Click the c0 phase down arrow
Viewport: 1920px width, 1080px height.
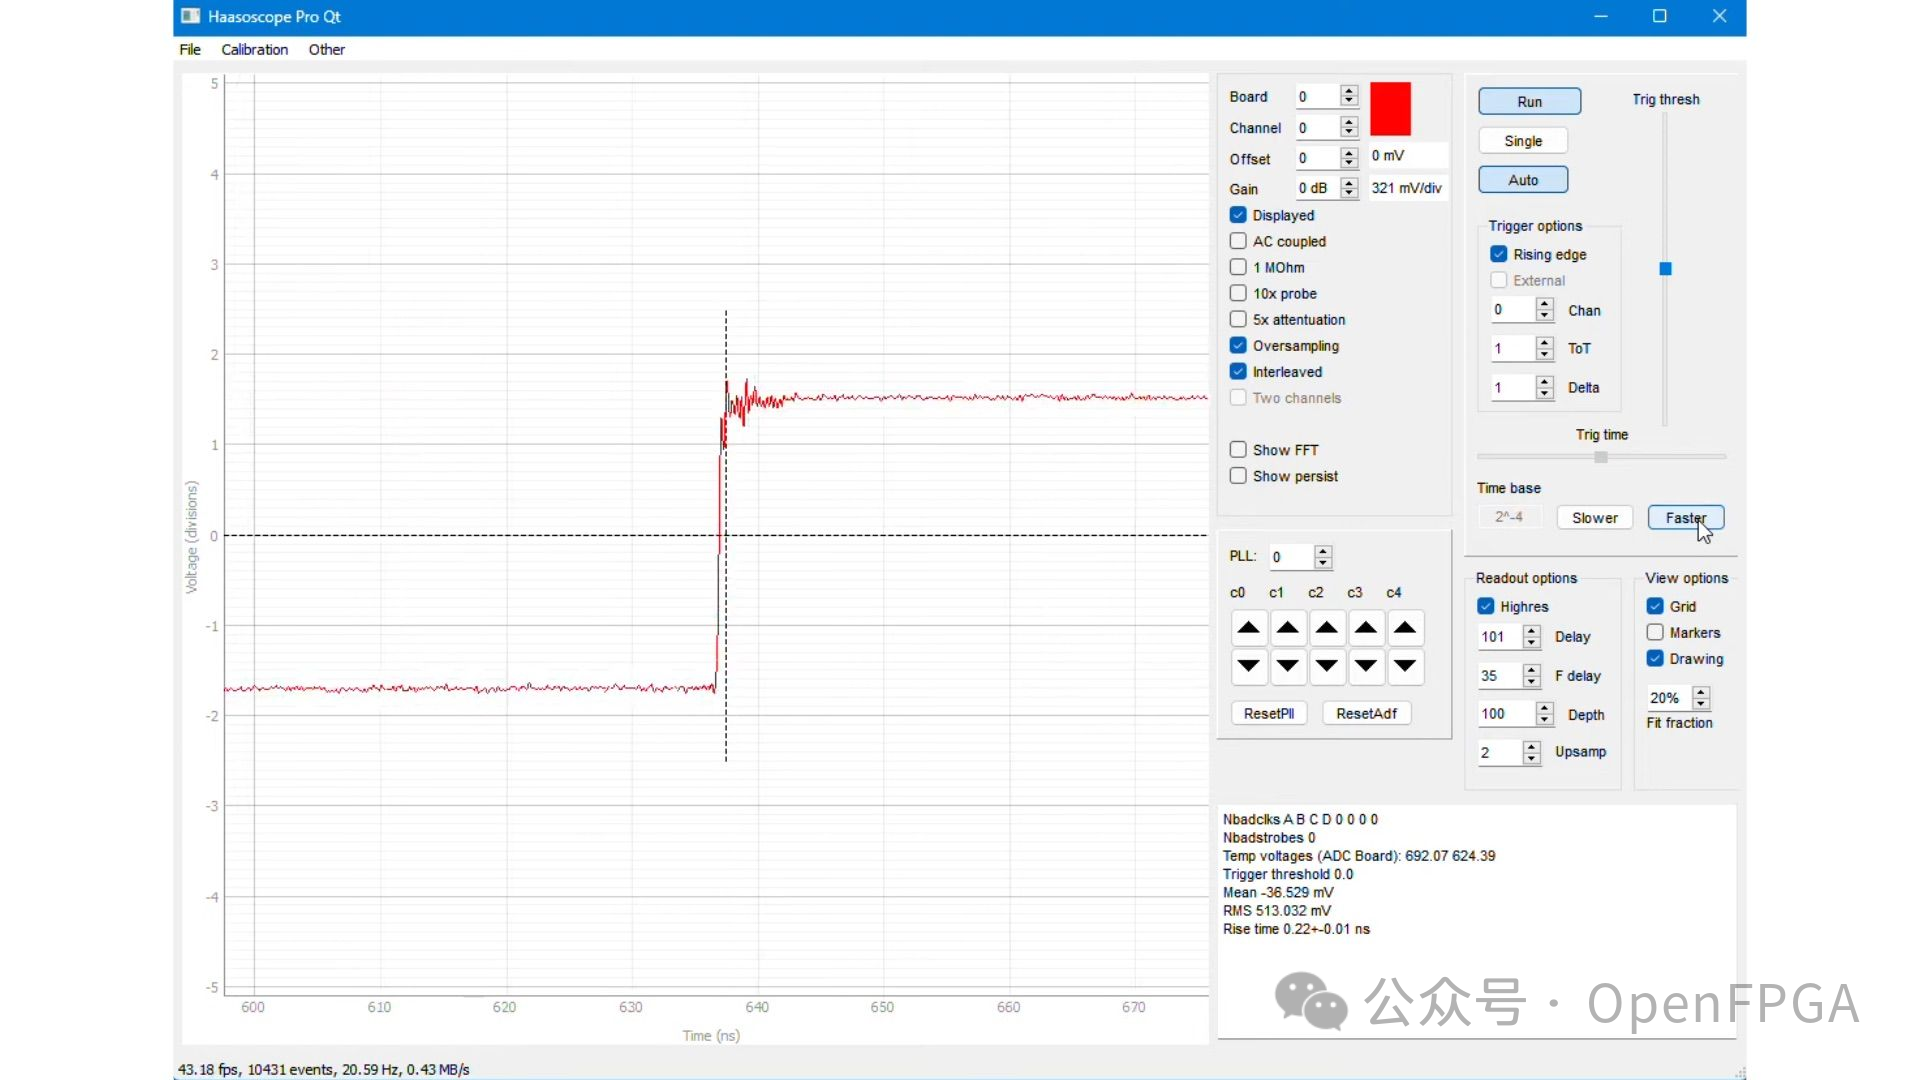click(1248, 666)
